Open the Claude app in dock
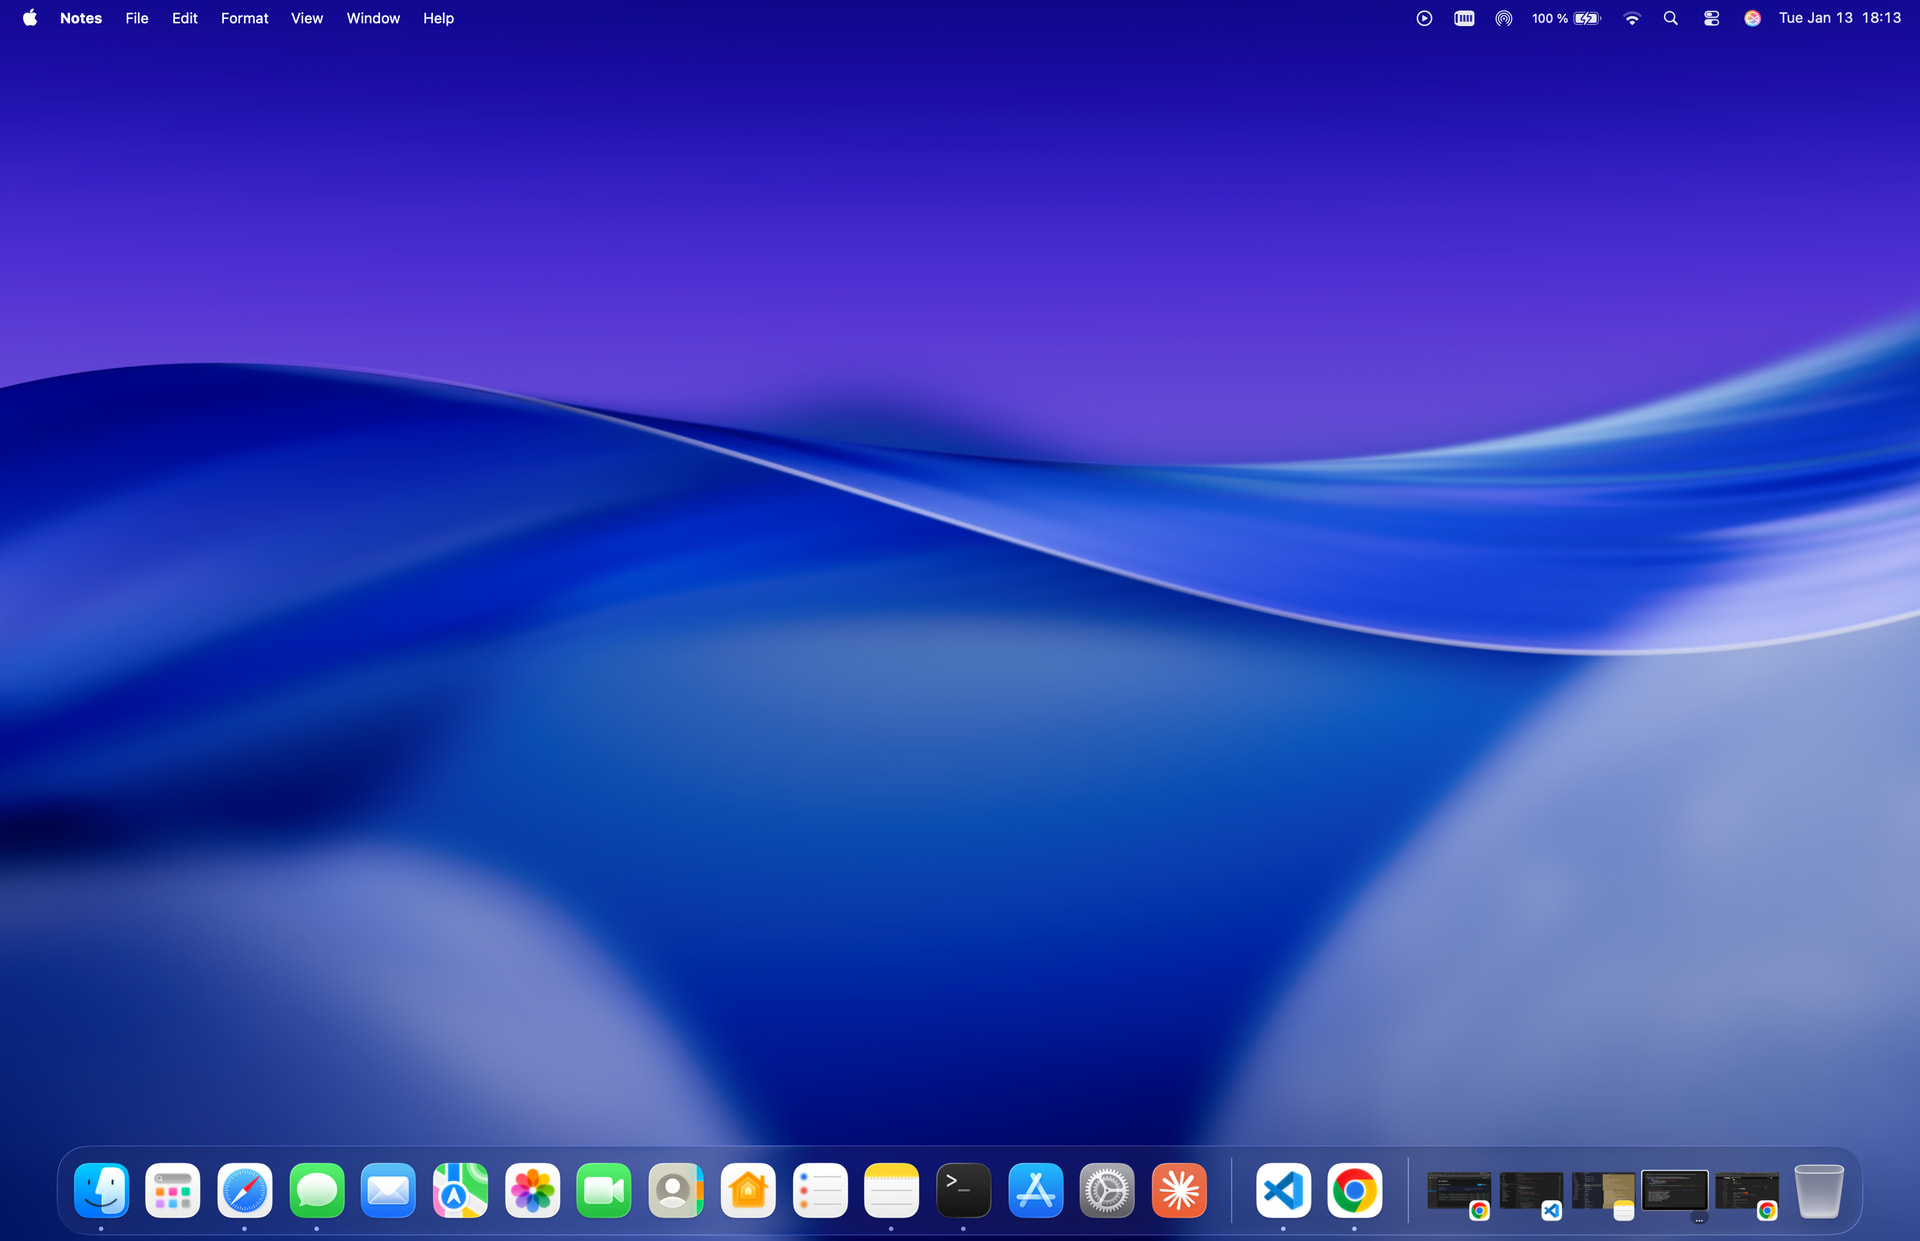The height and width of the screenshot is (1241, 1920). point(1179,1190)
